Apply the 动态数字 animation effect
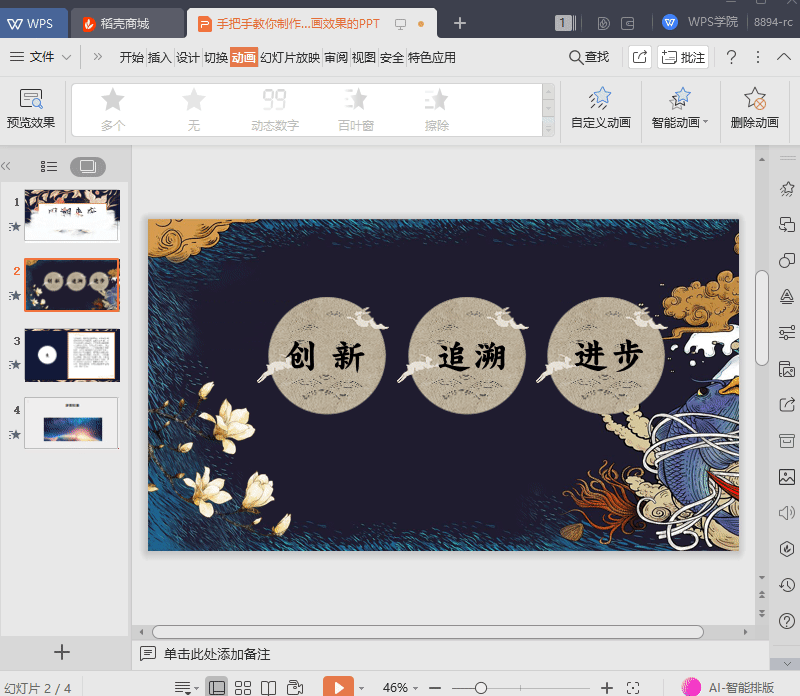Viewport: 800px width, 696px height. (274, 110)
